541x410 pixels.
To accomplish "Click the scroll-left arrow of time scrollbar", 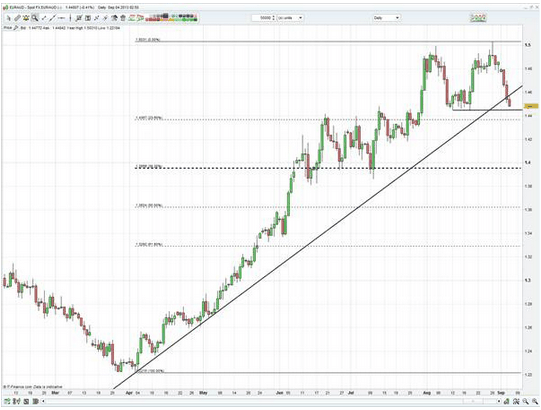I will [43, 401].
